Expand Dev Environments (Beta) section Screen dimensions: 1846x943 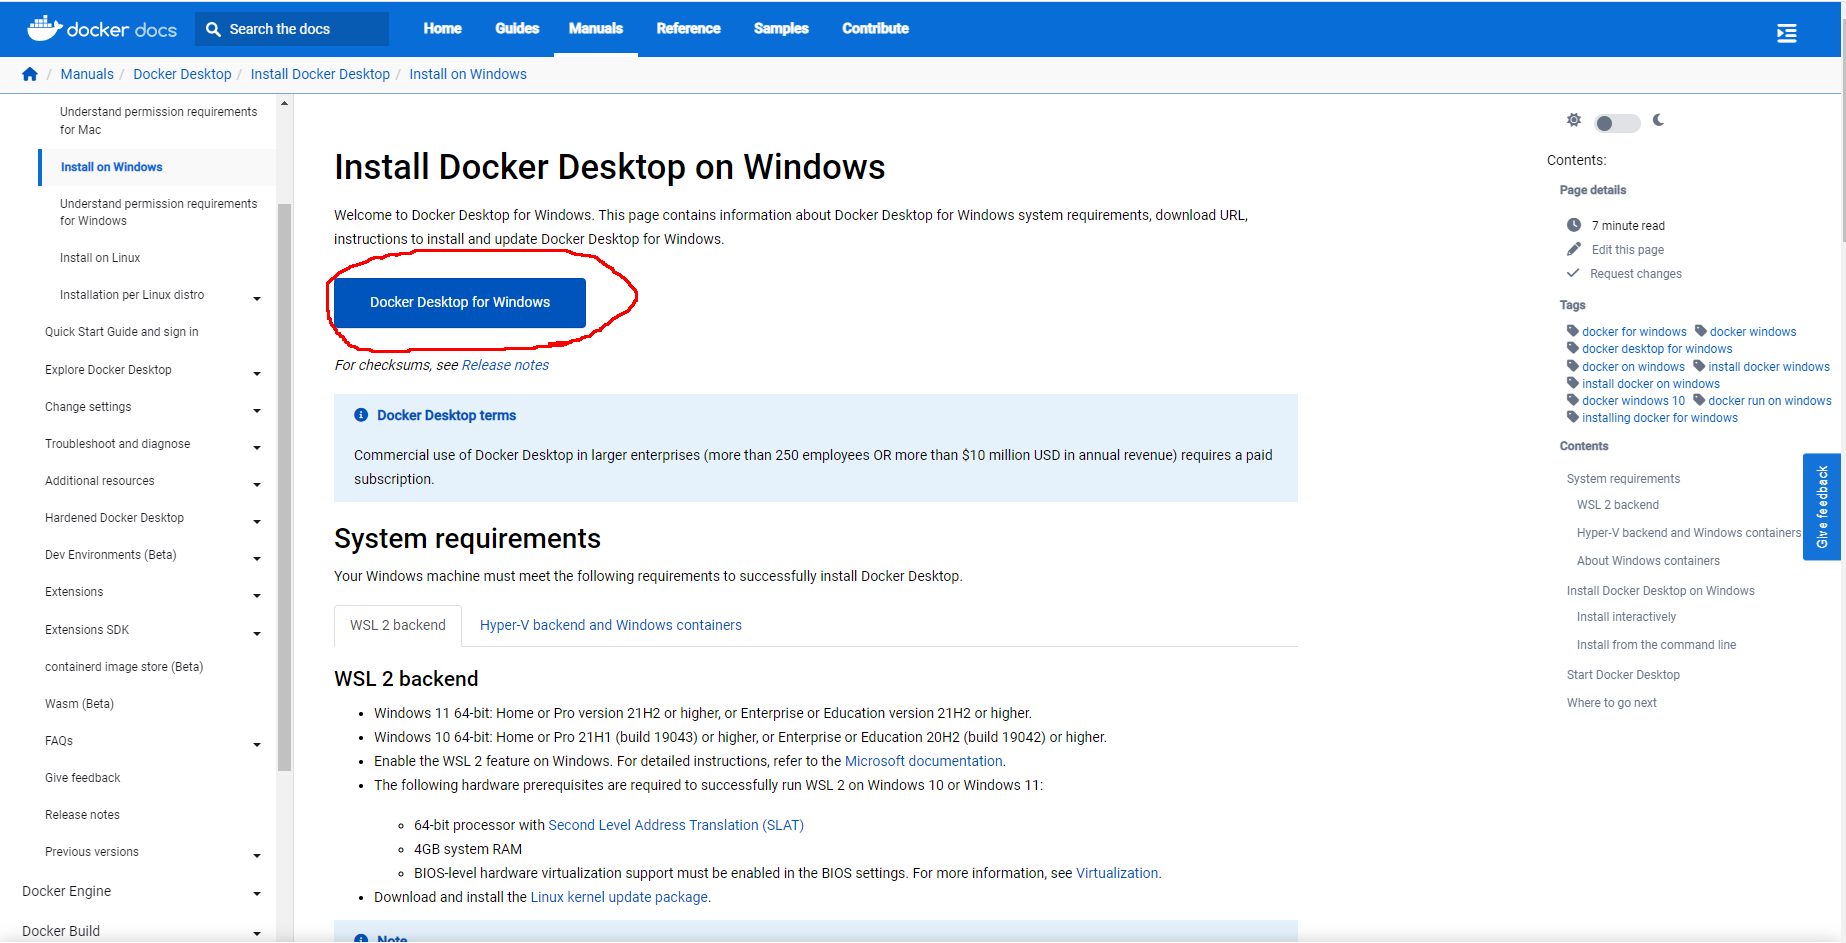click(x=257, y=558)
